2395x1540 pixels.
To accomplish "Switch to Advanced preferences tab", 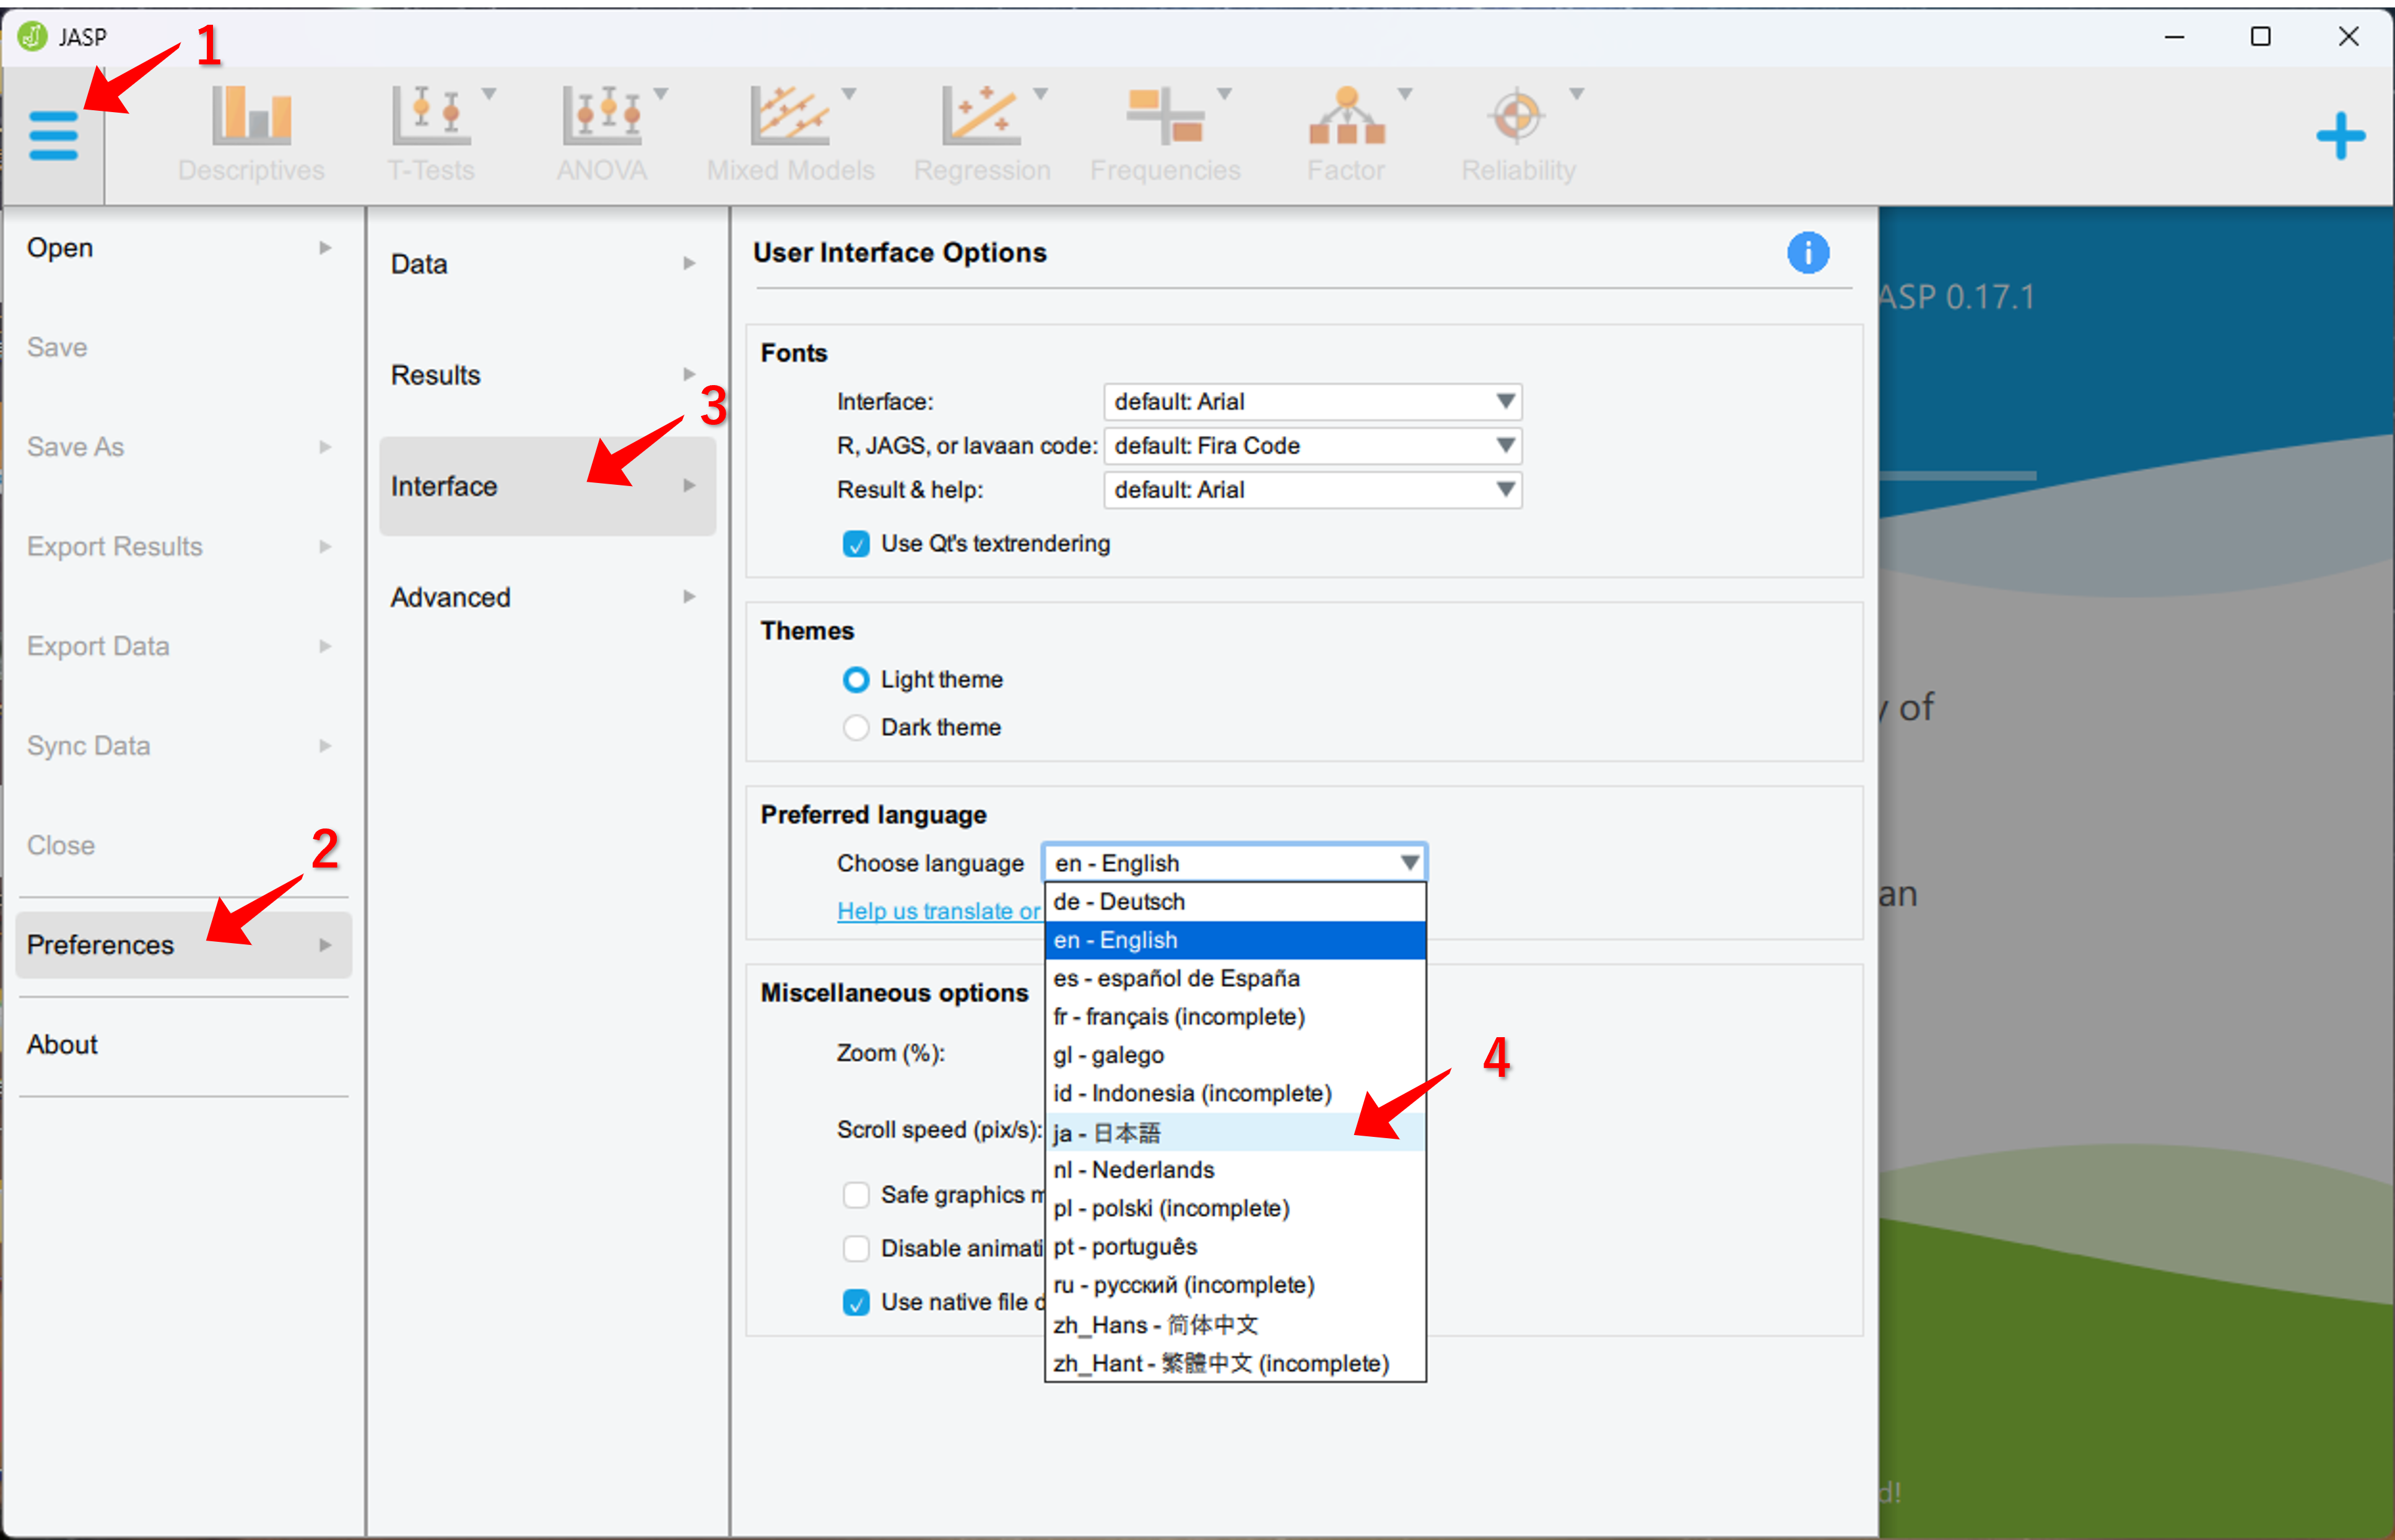I will pos(547,598).
